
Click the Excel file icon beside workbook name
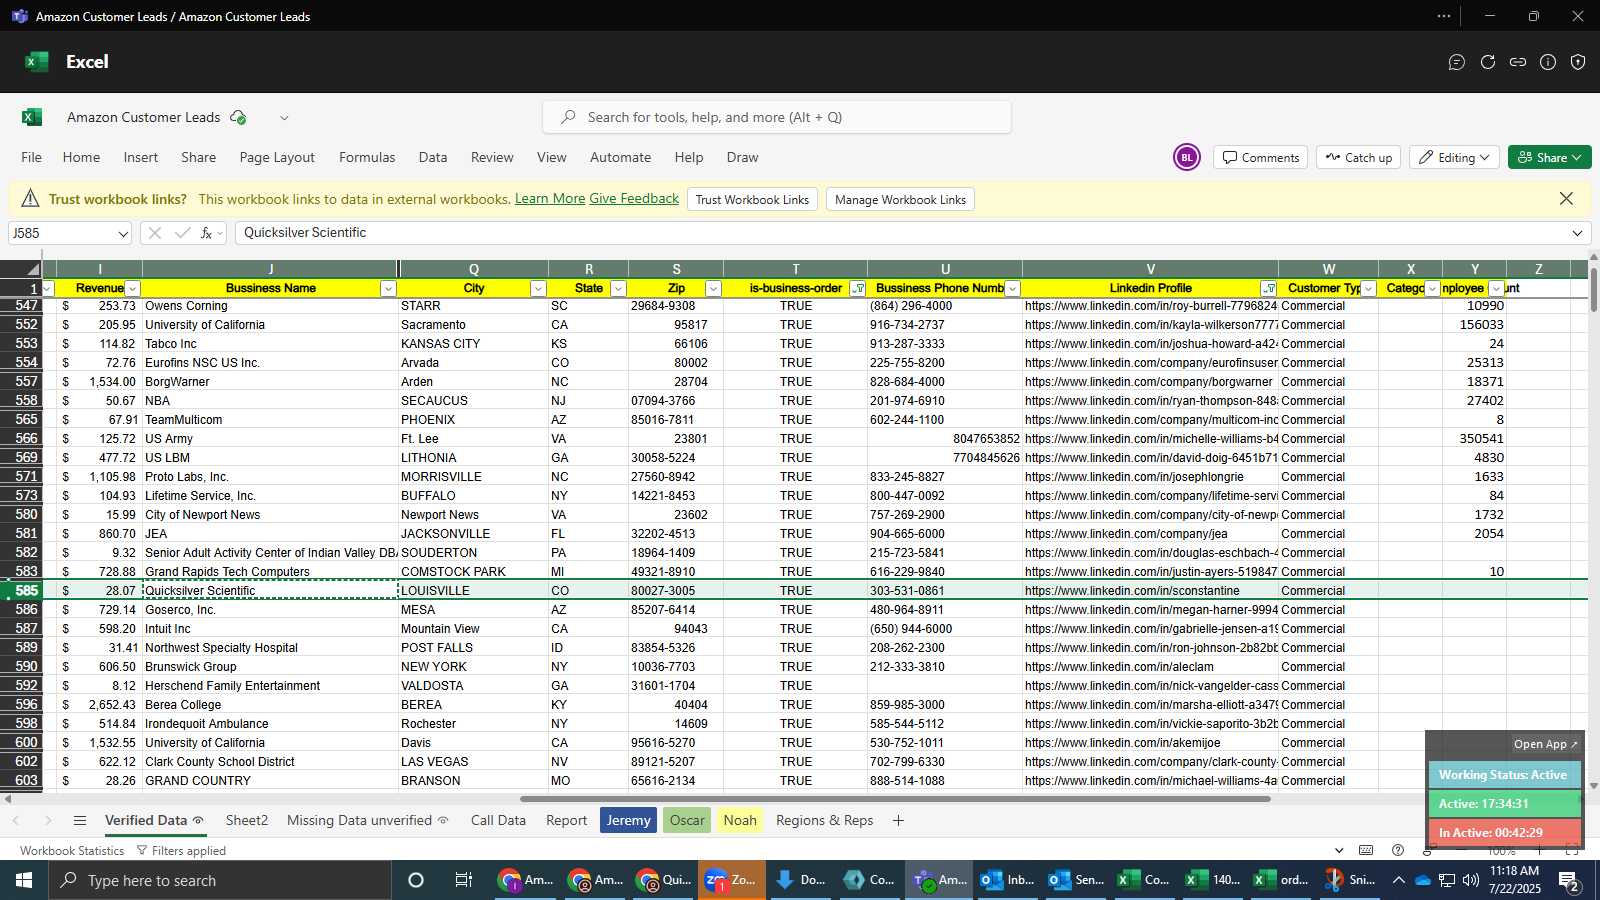coord(32,117)
